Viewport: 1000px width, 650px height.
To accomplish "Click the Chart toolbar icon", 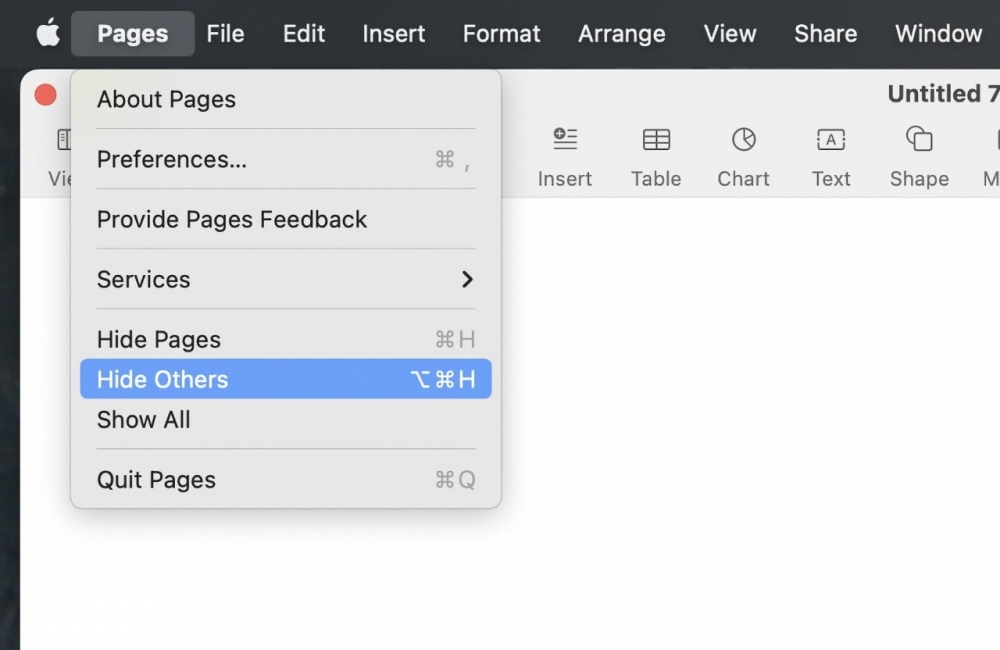I will [743, 140].
